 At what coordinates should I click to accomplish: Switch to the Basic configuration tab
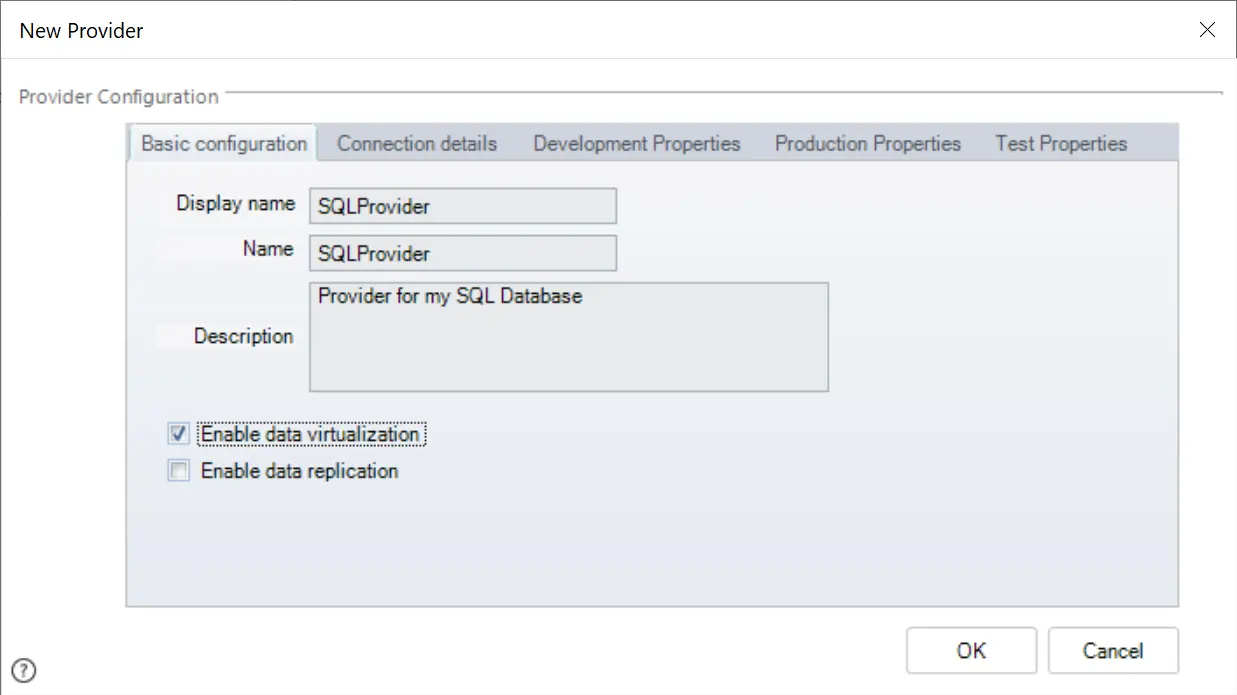(x=224, y=143)
